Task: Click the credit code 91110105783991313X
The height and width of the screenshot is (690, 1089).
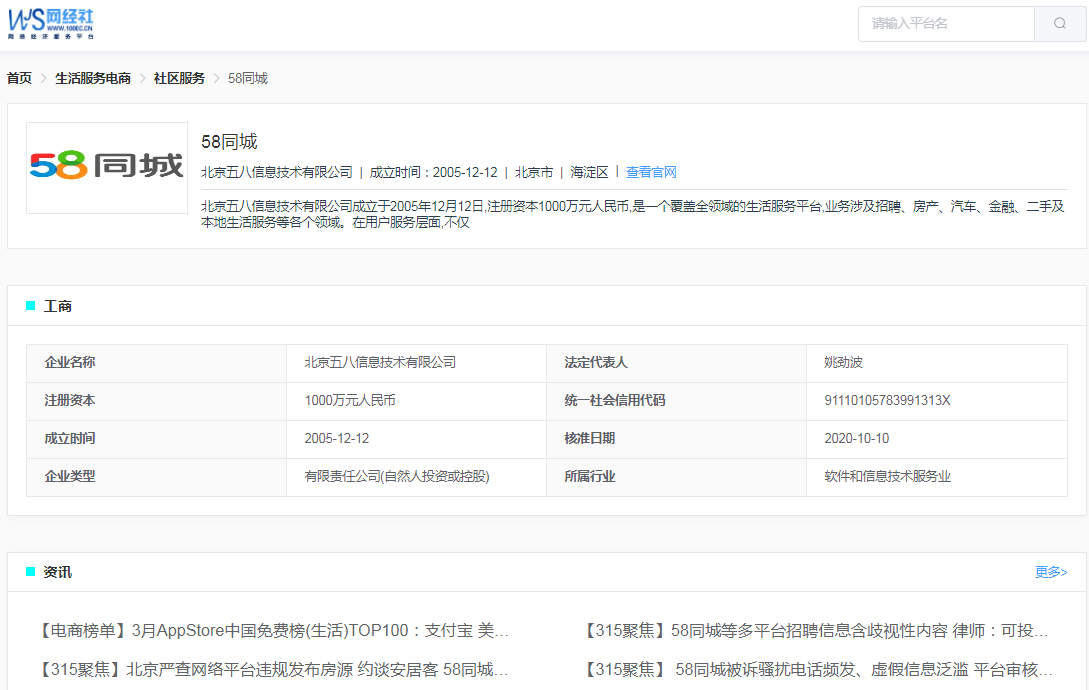Action: point(887,400)
